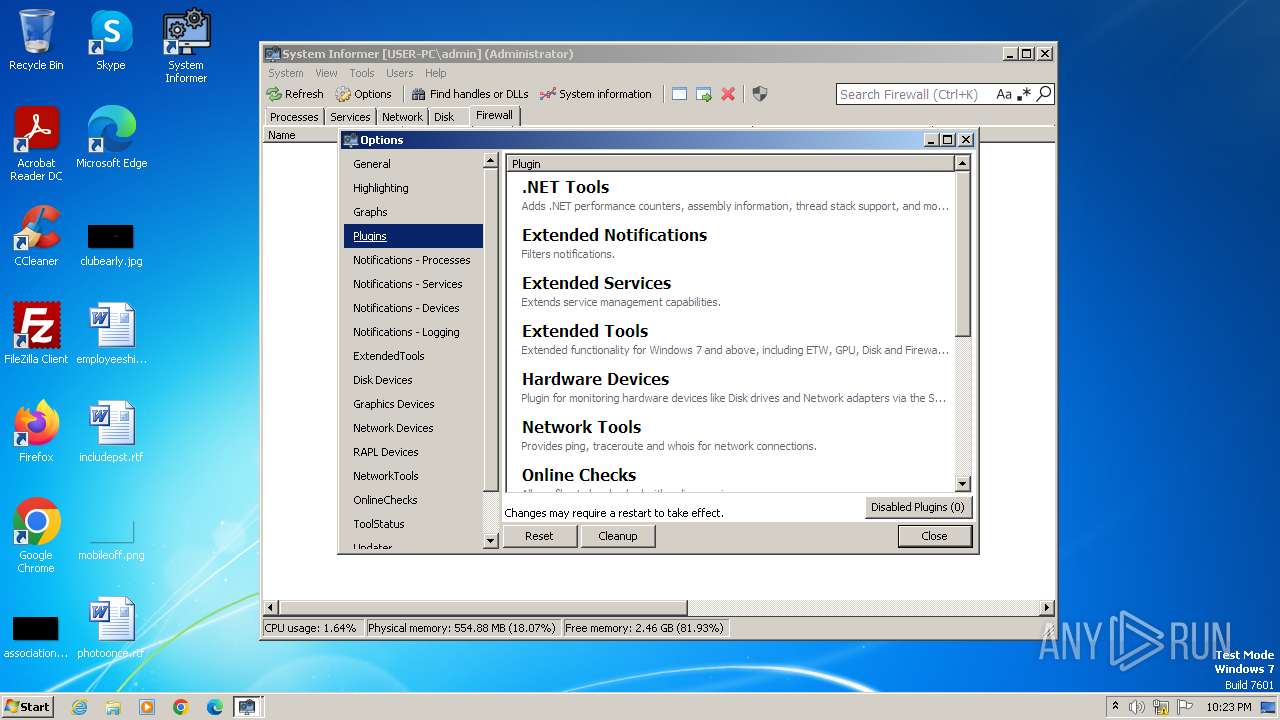Toggle regex search option (.*)
1280x720 pixels.
point(1024,94)
